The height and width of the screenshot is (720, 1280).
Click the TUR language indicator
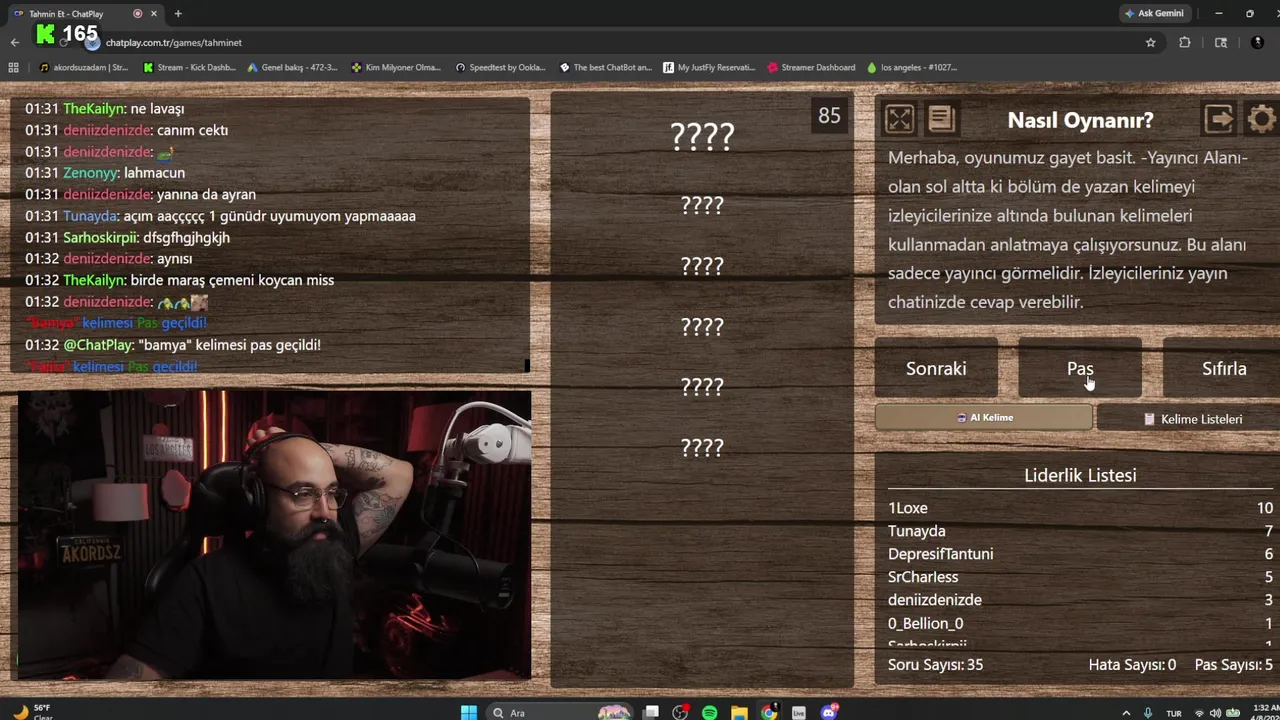(x=1175, y=712)
